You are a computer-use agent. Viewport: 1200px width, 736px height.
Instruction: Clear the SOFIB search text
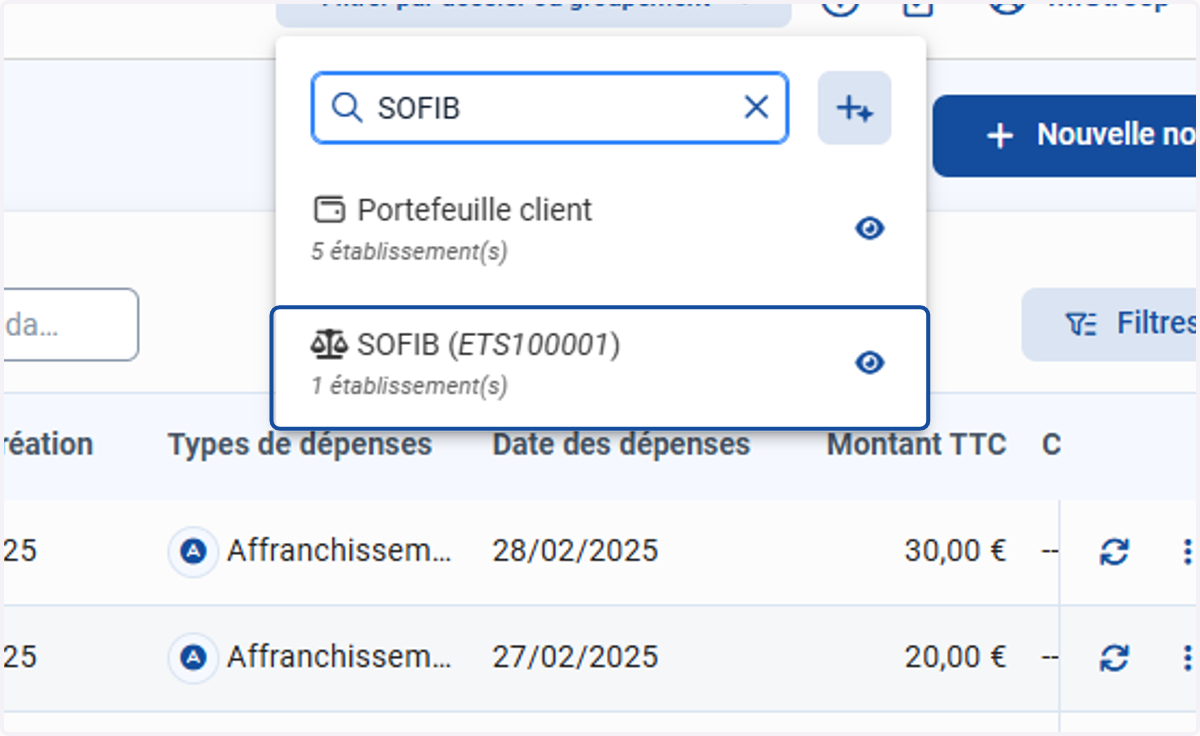click(x=756, y=107)
